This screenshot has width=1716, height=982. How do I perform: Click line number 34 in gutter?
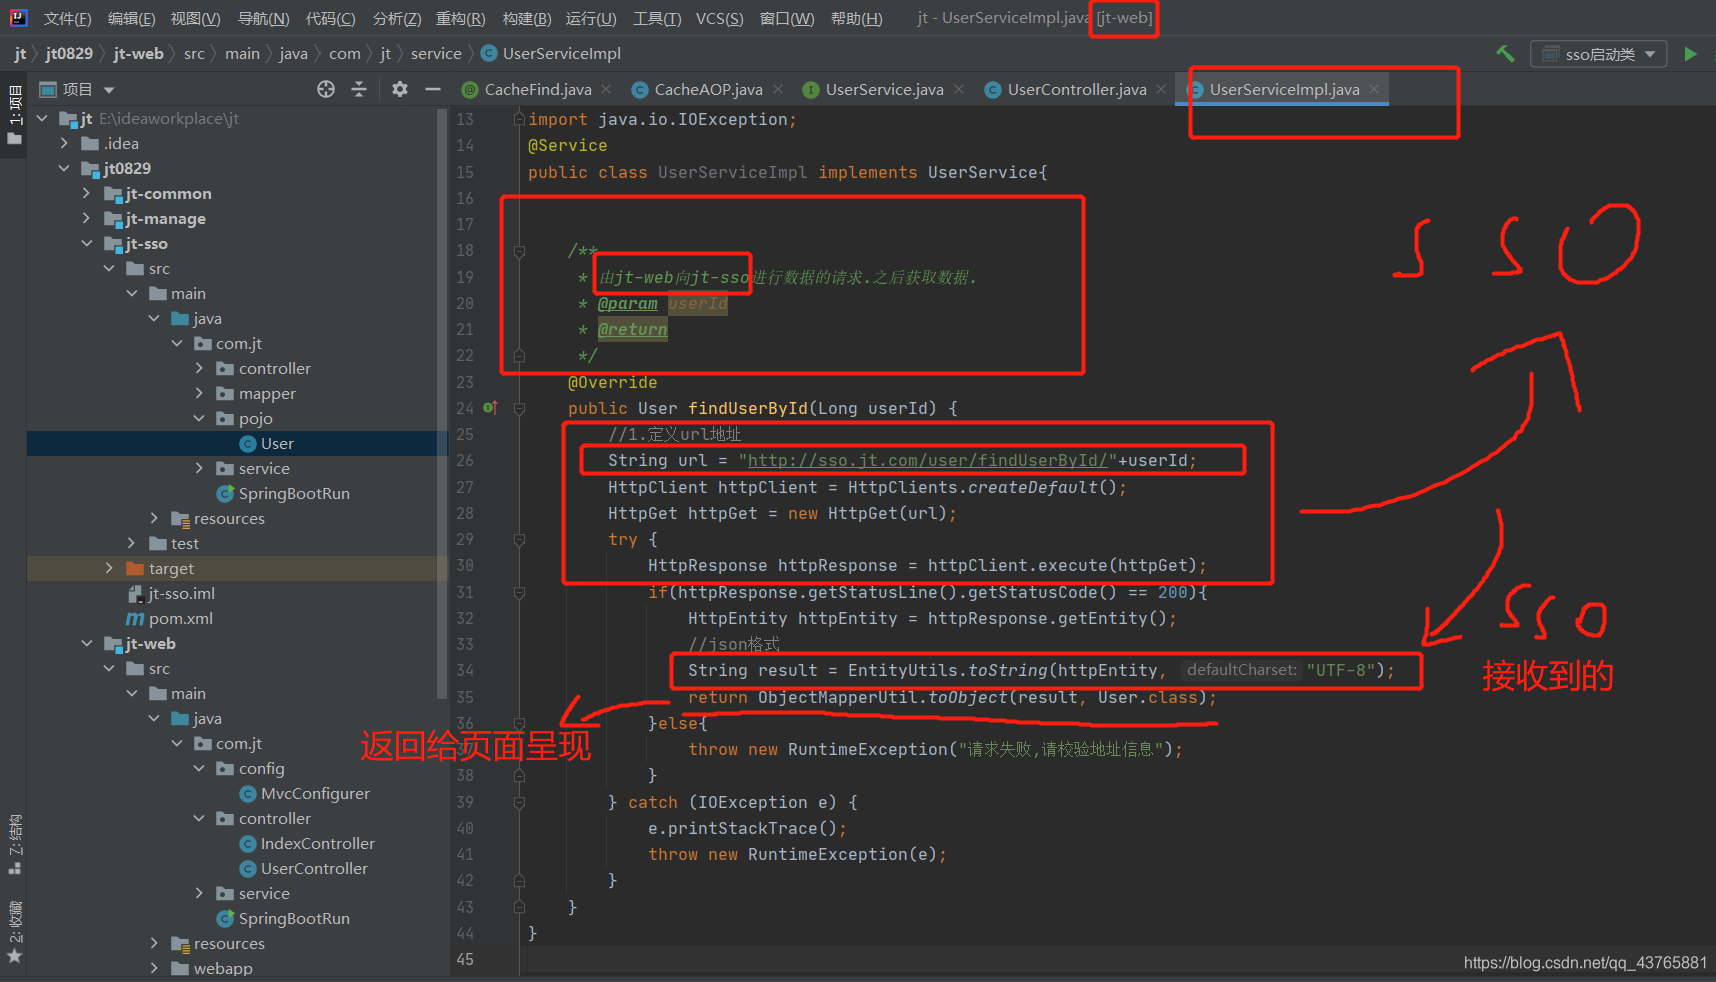click(x=465, y=670)
